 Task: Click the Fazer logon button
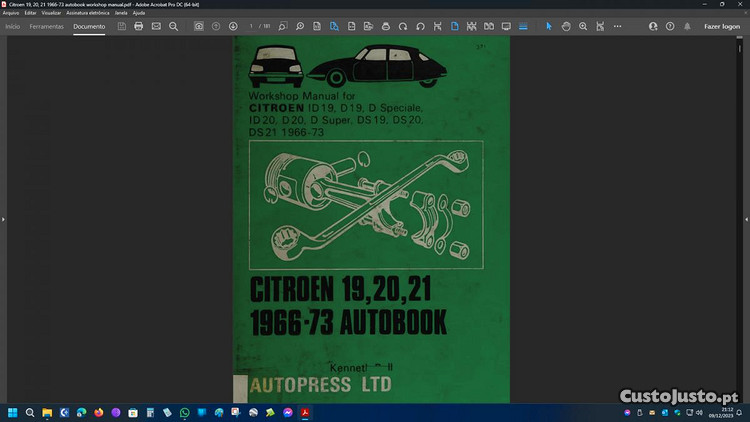coord(722,26)
